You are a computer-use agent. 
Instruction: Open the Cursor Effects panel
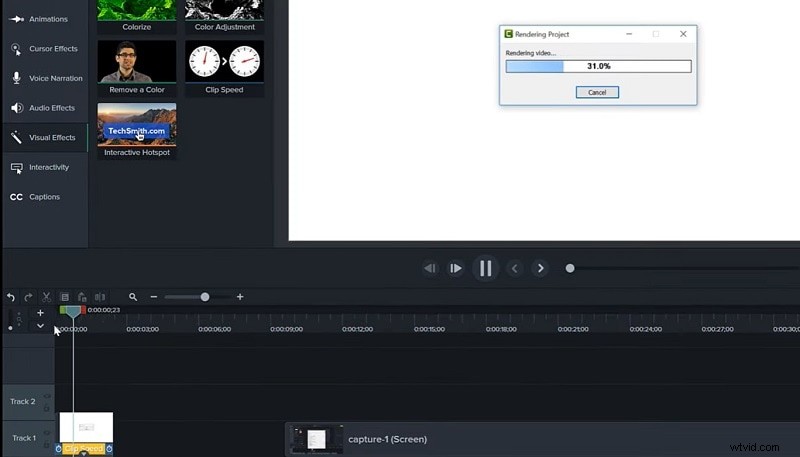point(45,48)
